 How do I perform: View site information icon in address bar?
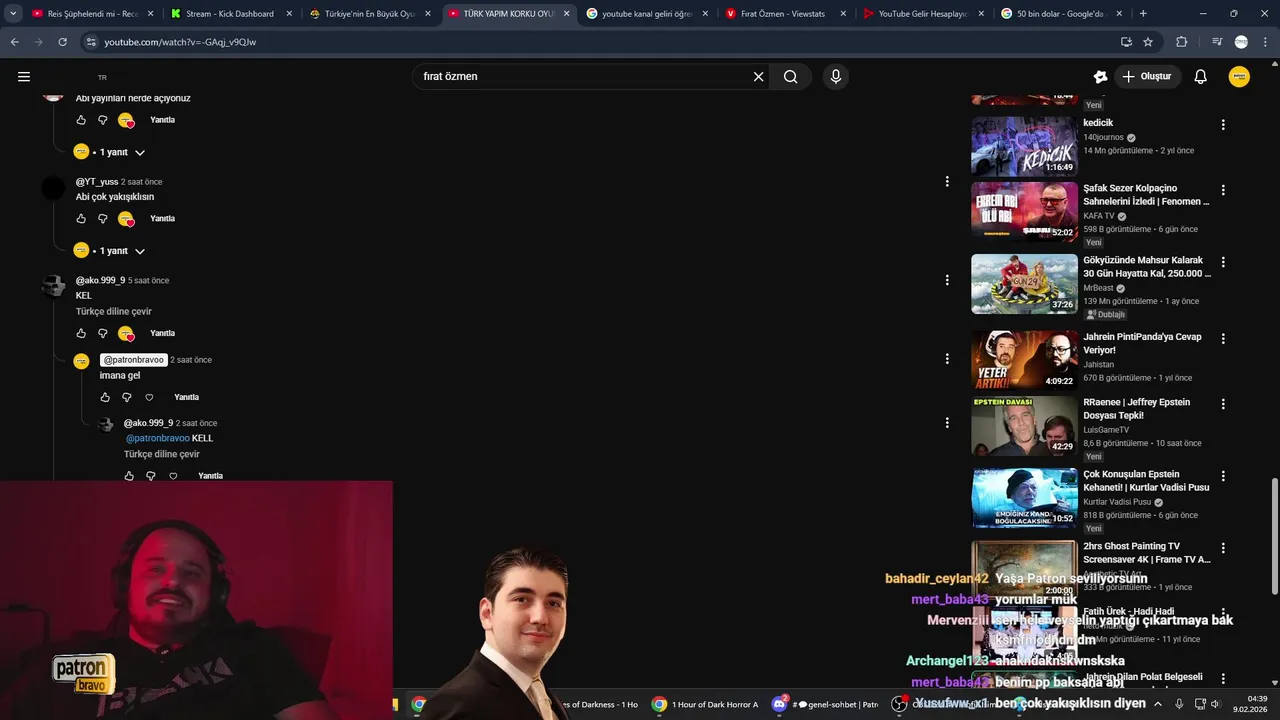[91, 42]
